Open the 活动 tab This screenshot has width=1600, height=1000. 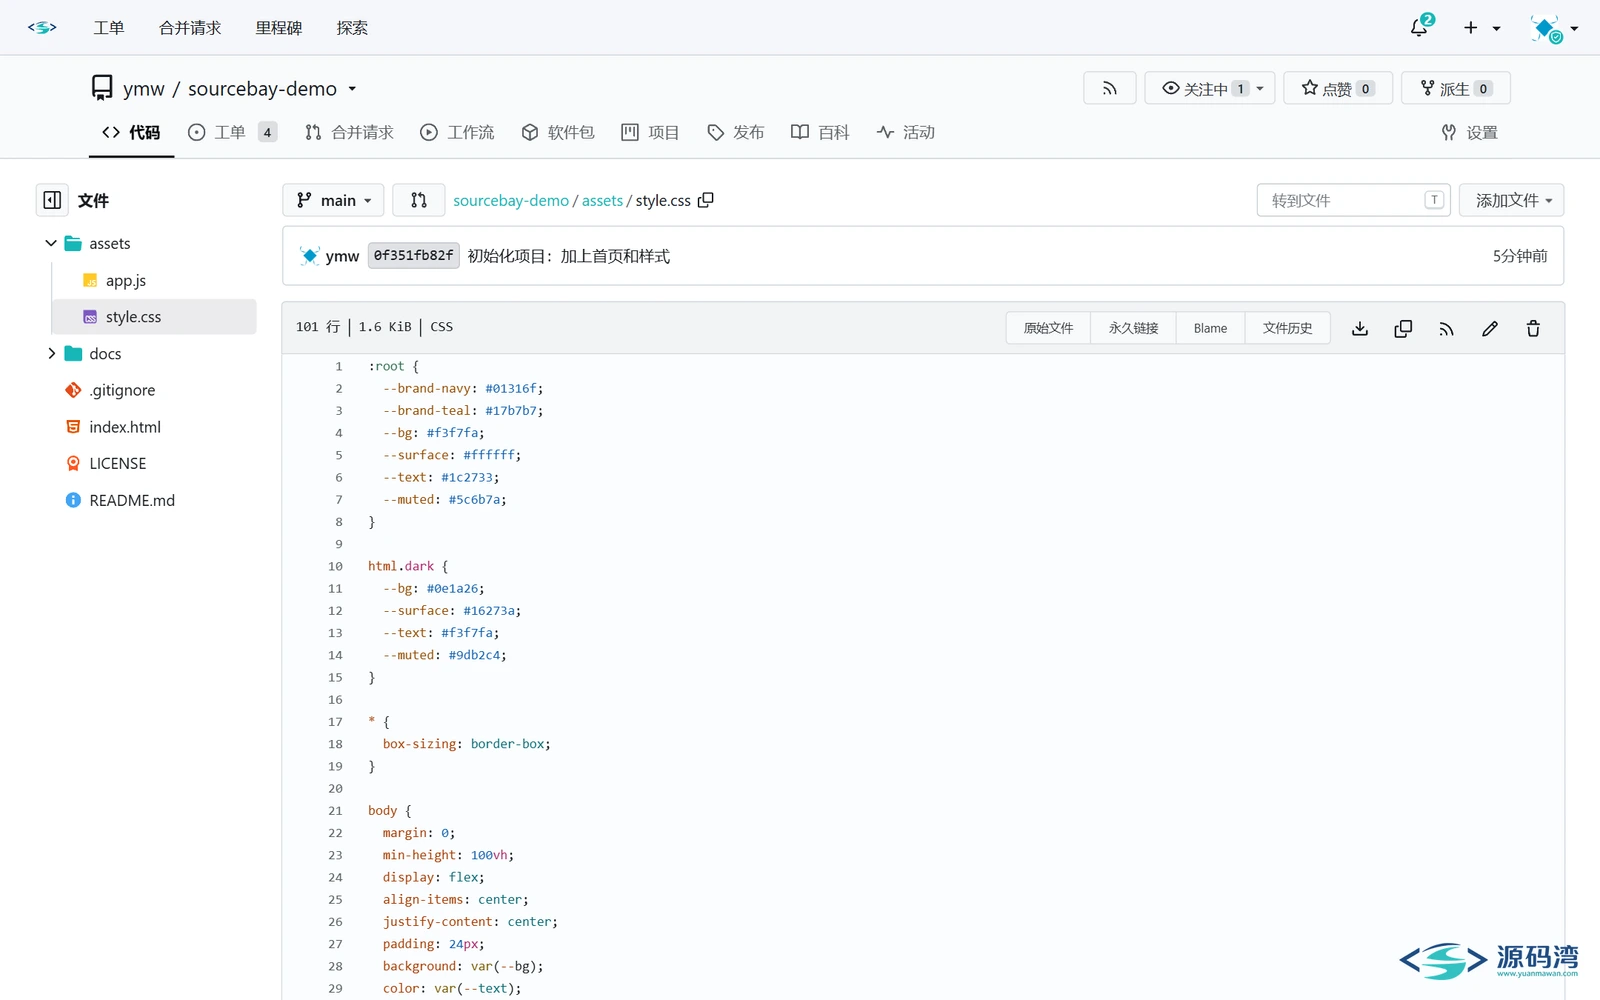[x=906, y=132]
